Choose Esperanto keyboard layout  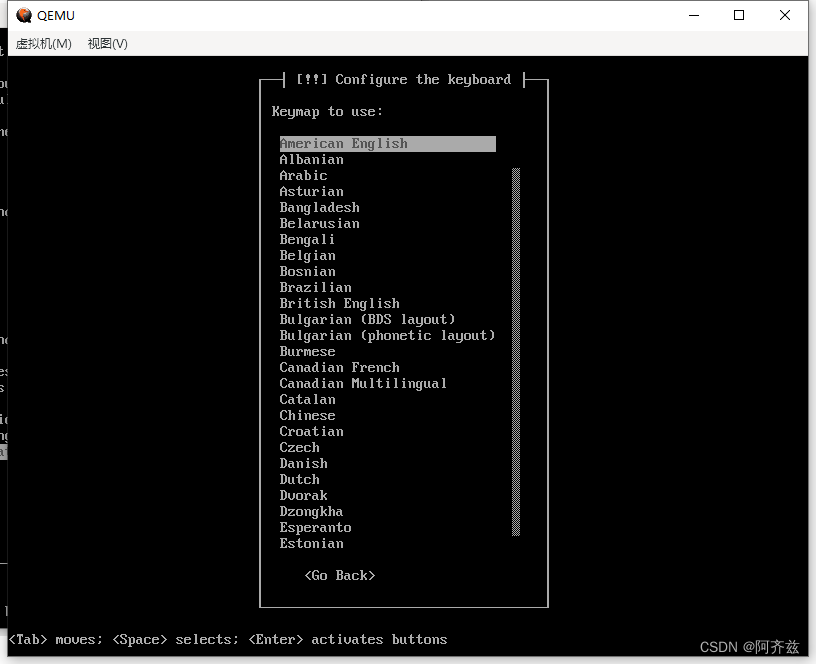(x=315, y=527)
